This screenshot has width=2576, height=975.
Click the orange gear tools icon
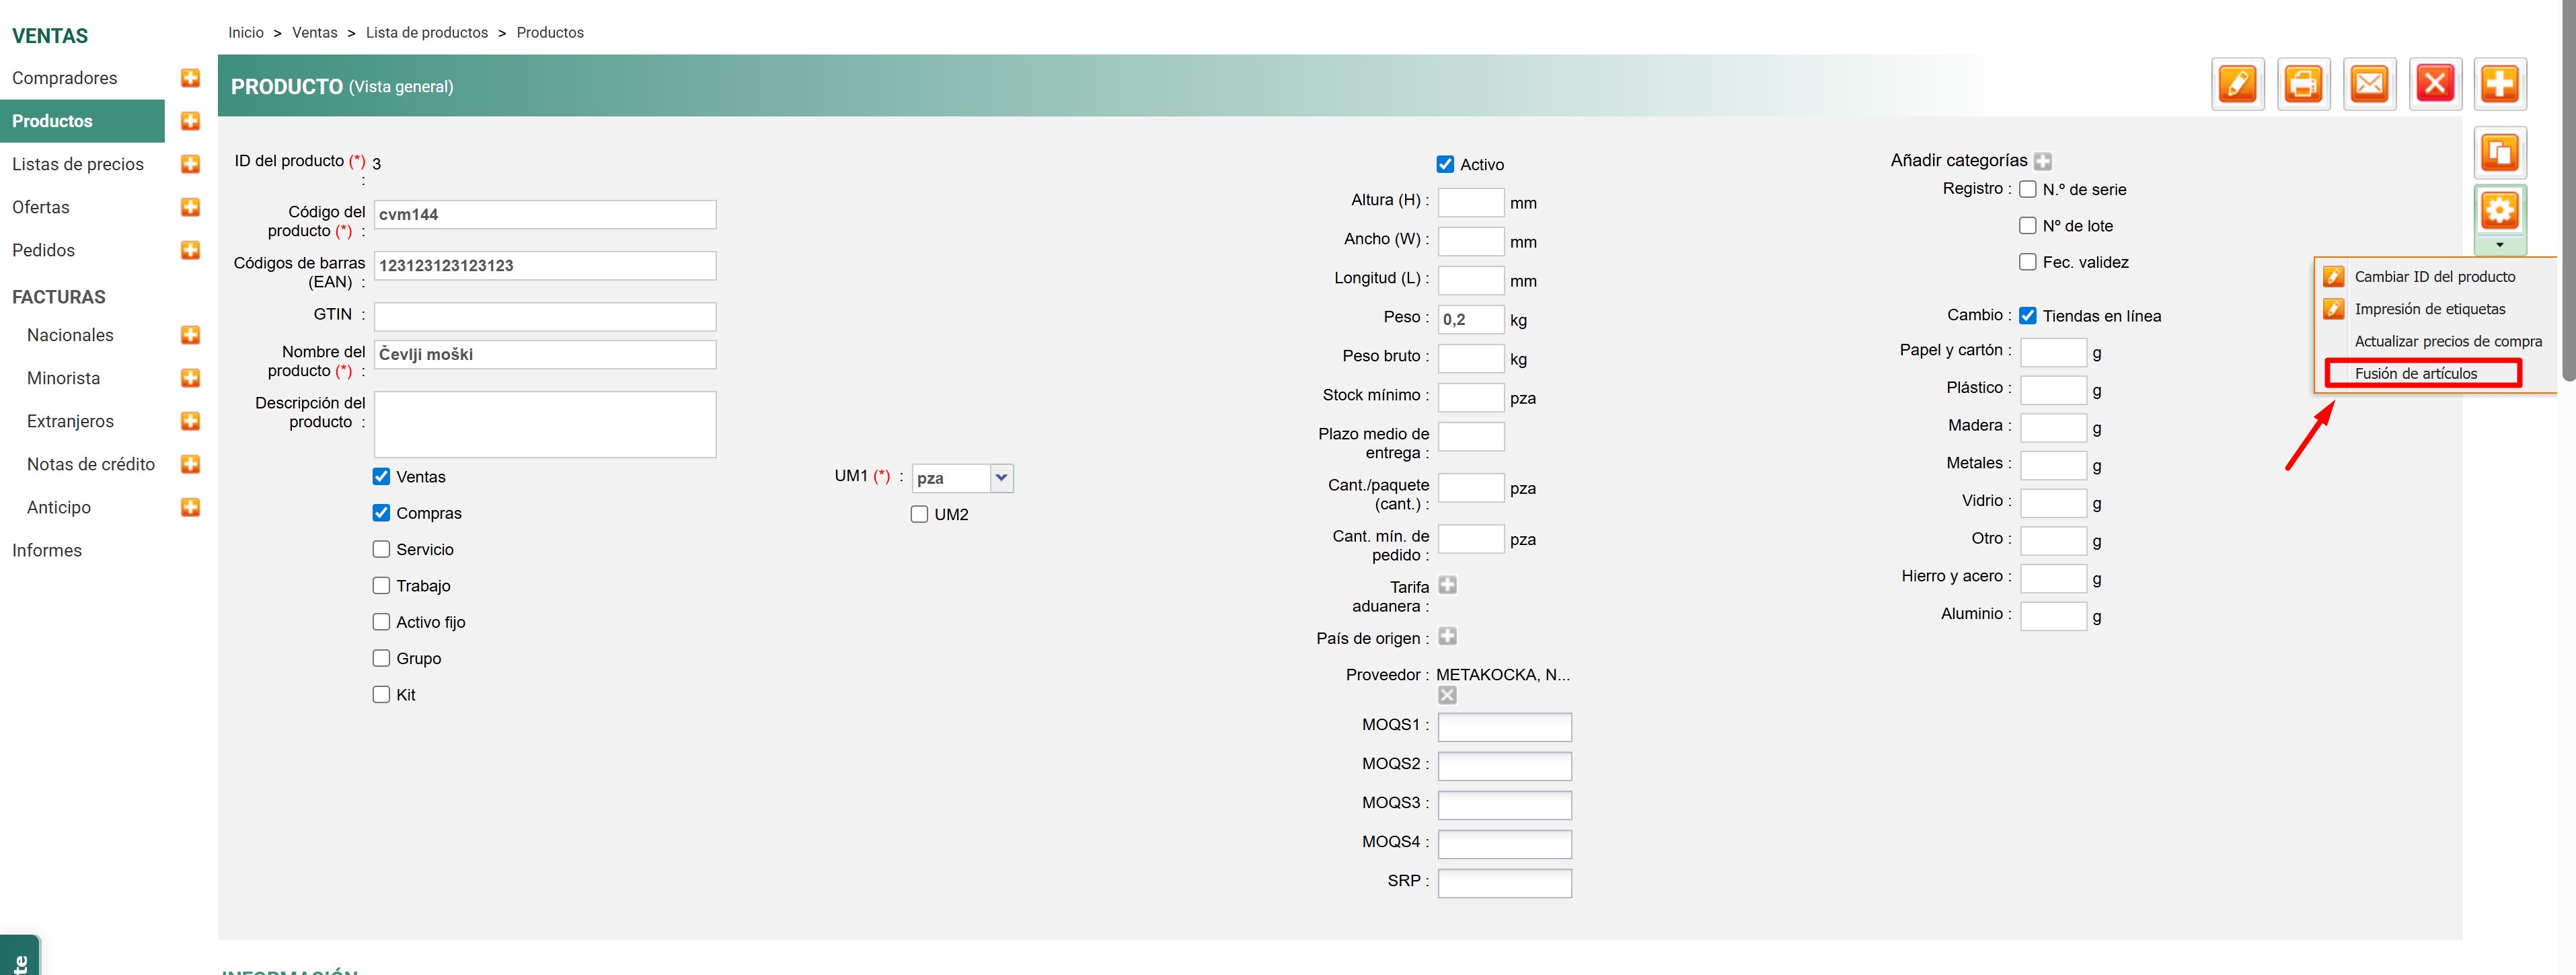tap(2499, 211)
